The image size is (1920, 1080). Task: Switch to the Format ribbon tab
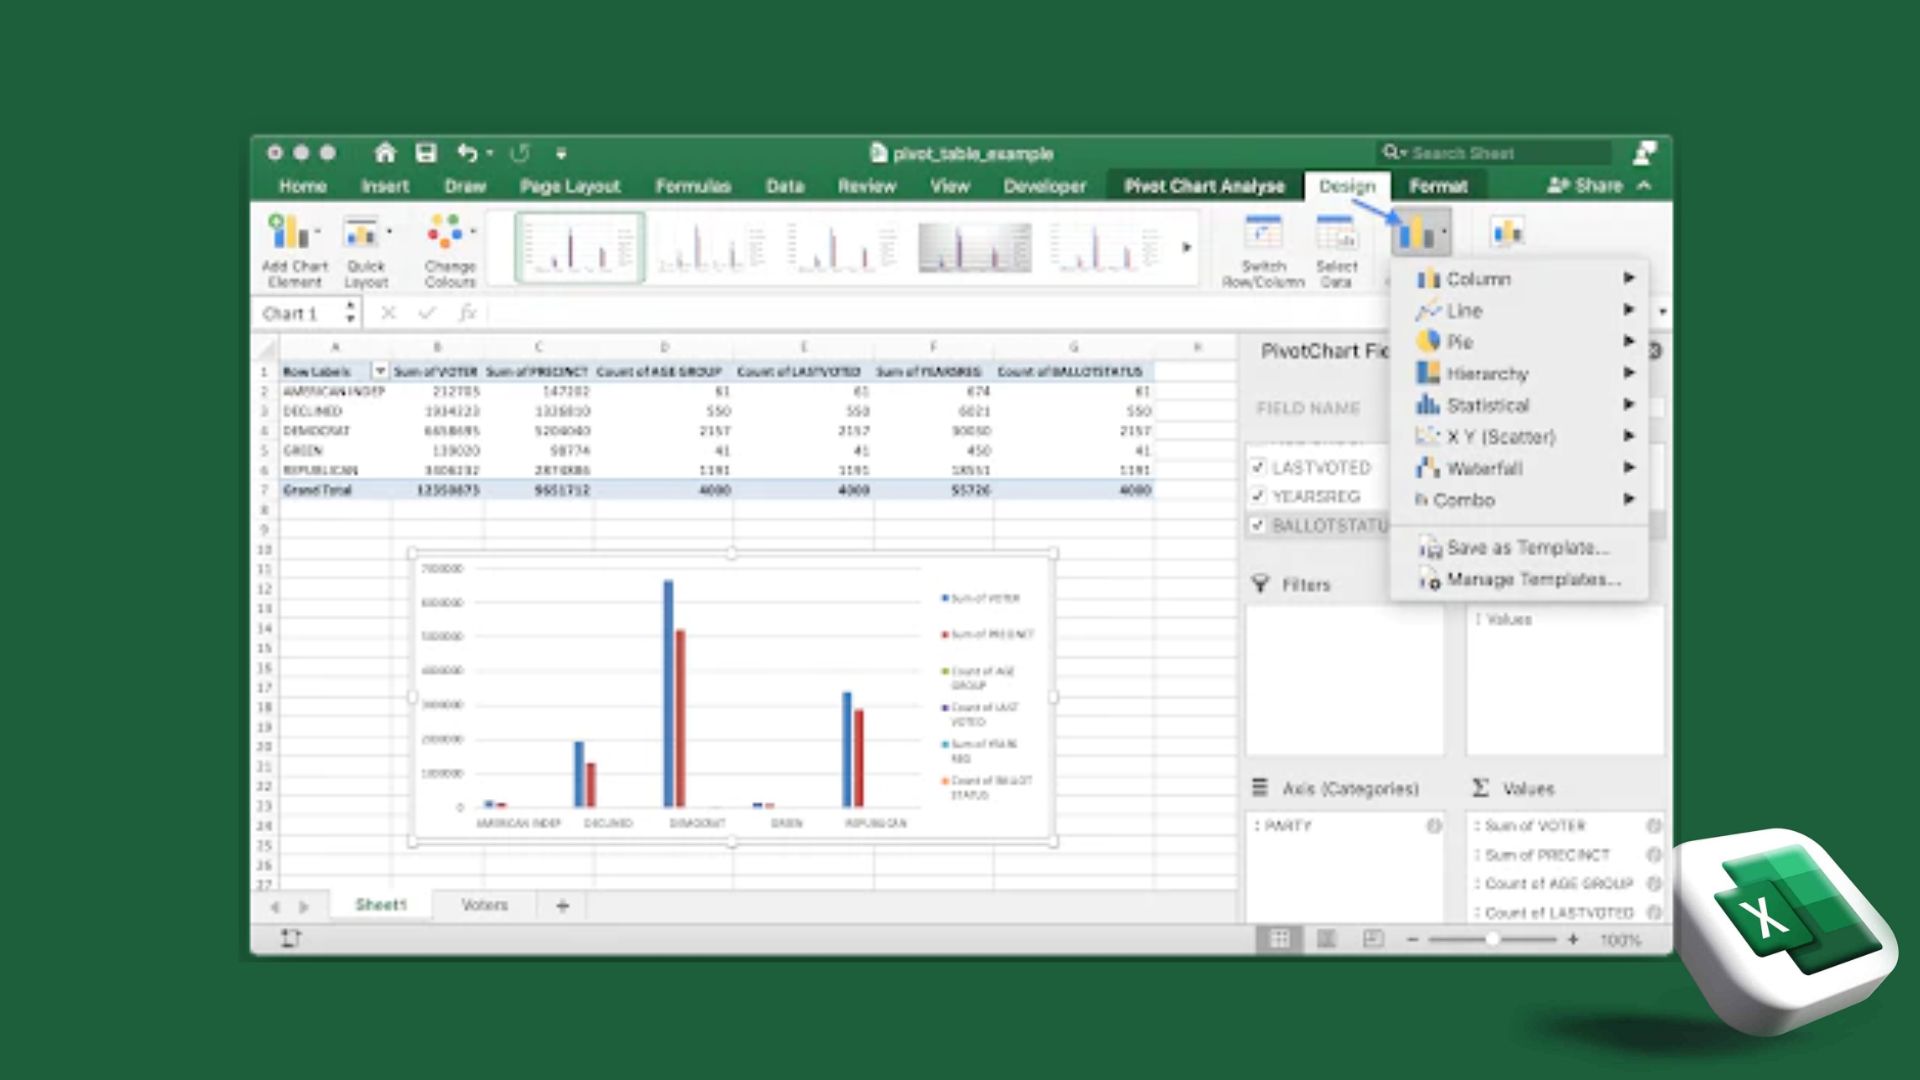[x=1438, y=186]
